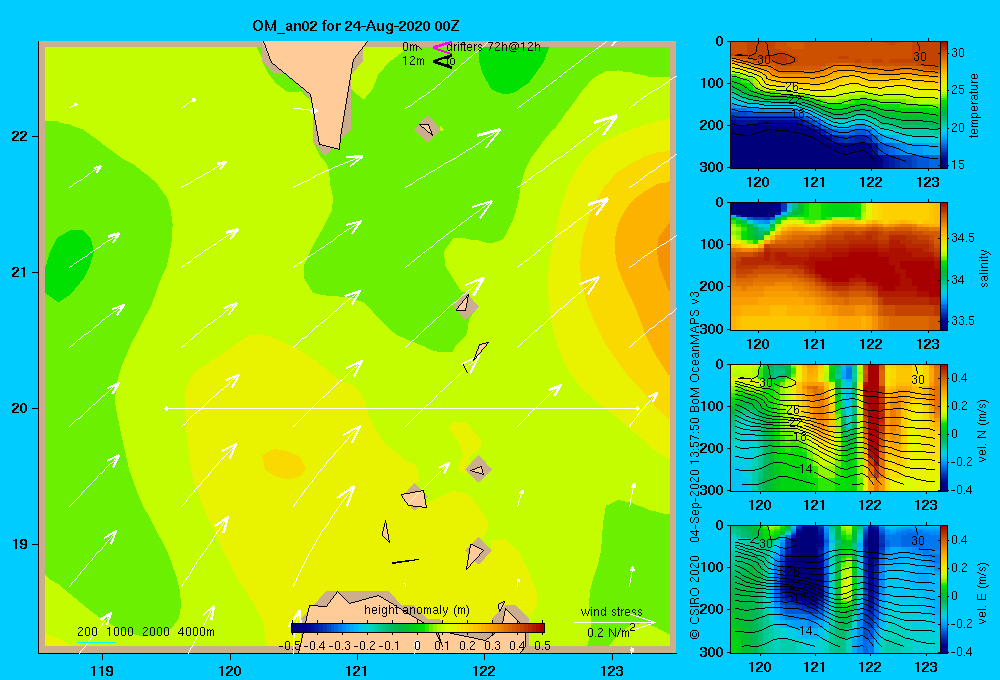The width and height of the screenshot is (1000, 680).
Task: Click the wind stress reference arrow in legend
Action: point(614,622)
